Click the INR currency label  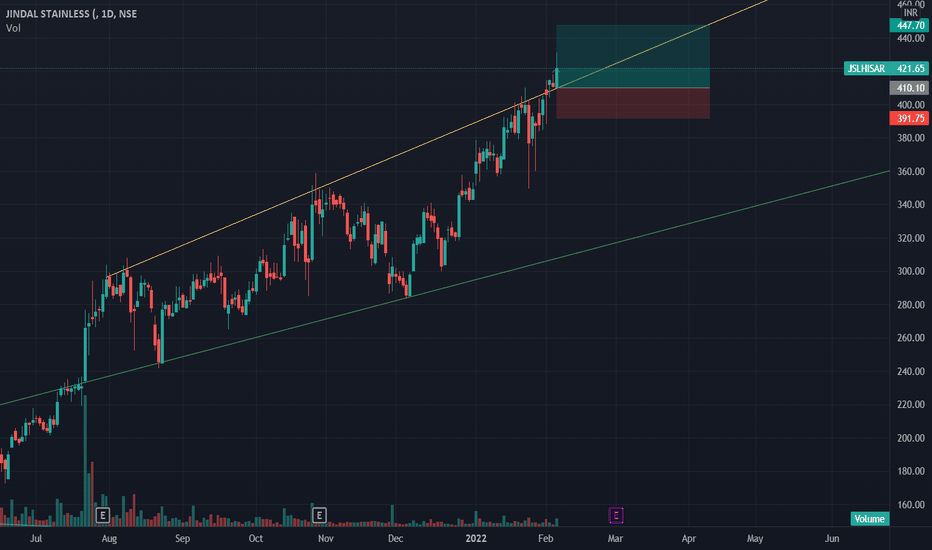coord(911,12)
